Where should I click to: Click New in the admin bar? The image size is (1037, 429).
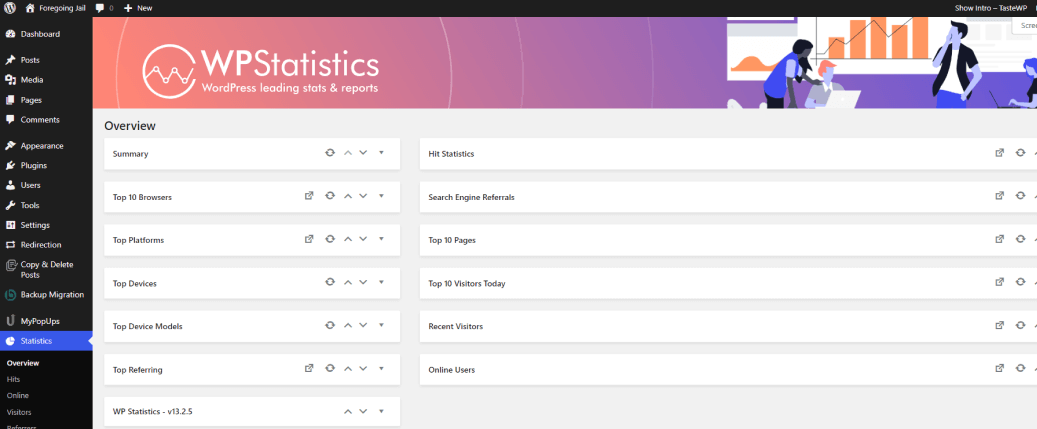coord(138,8)
